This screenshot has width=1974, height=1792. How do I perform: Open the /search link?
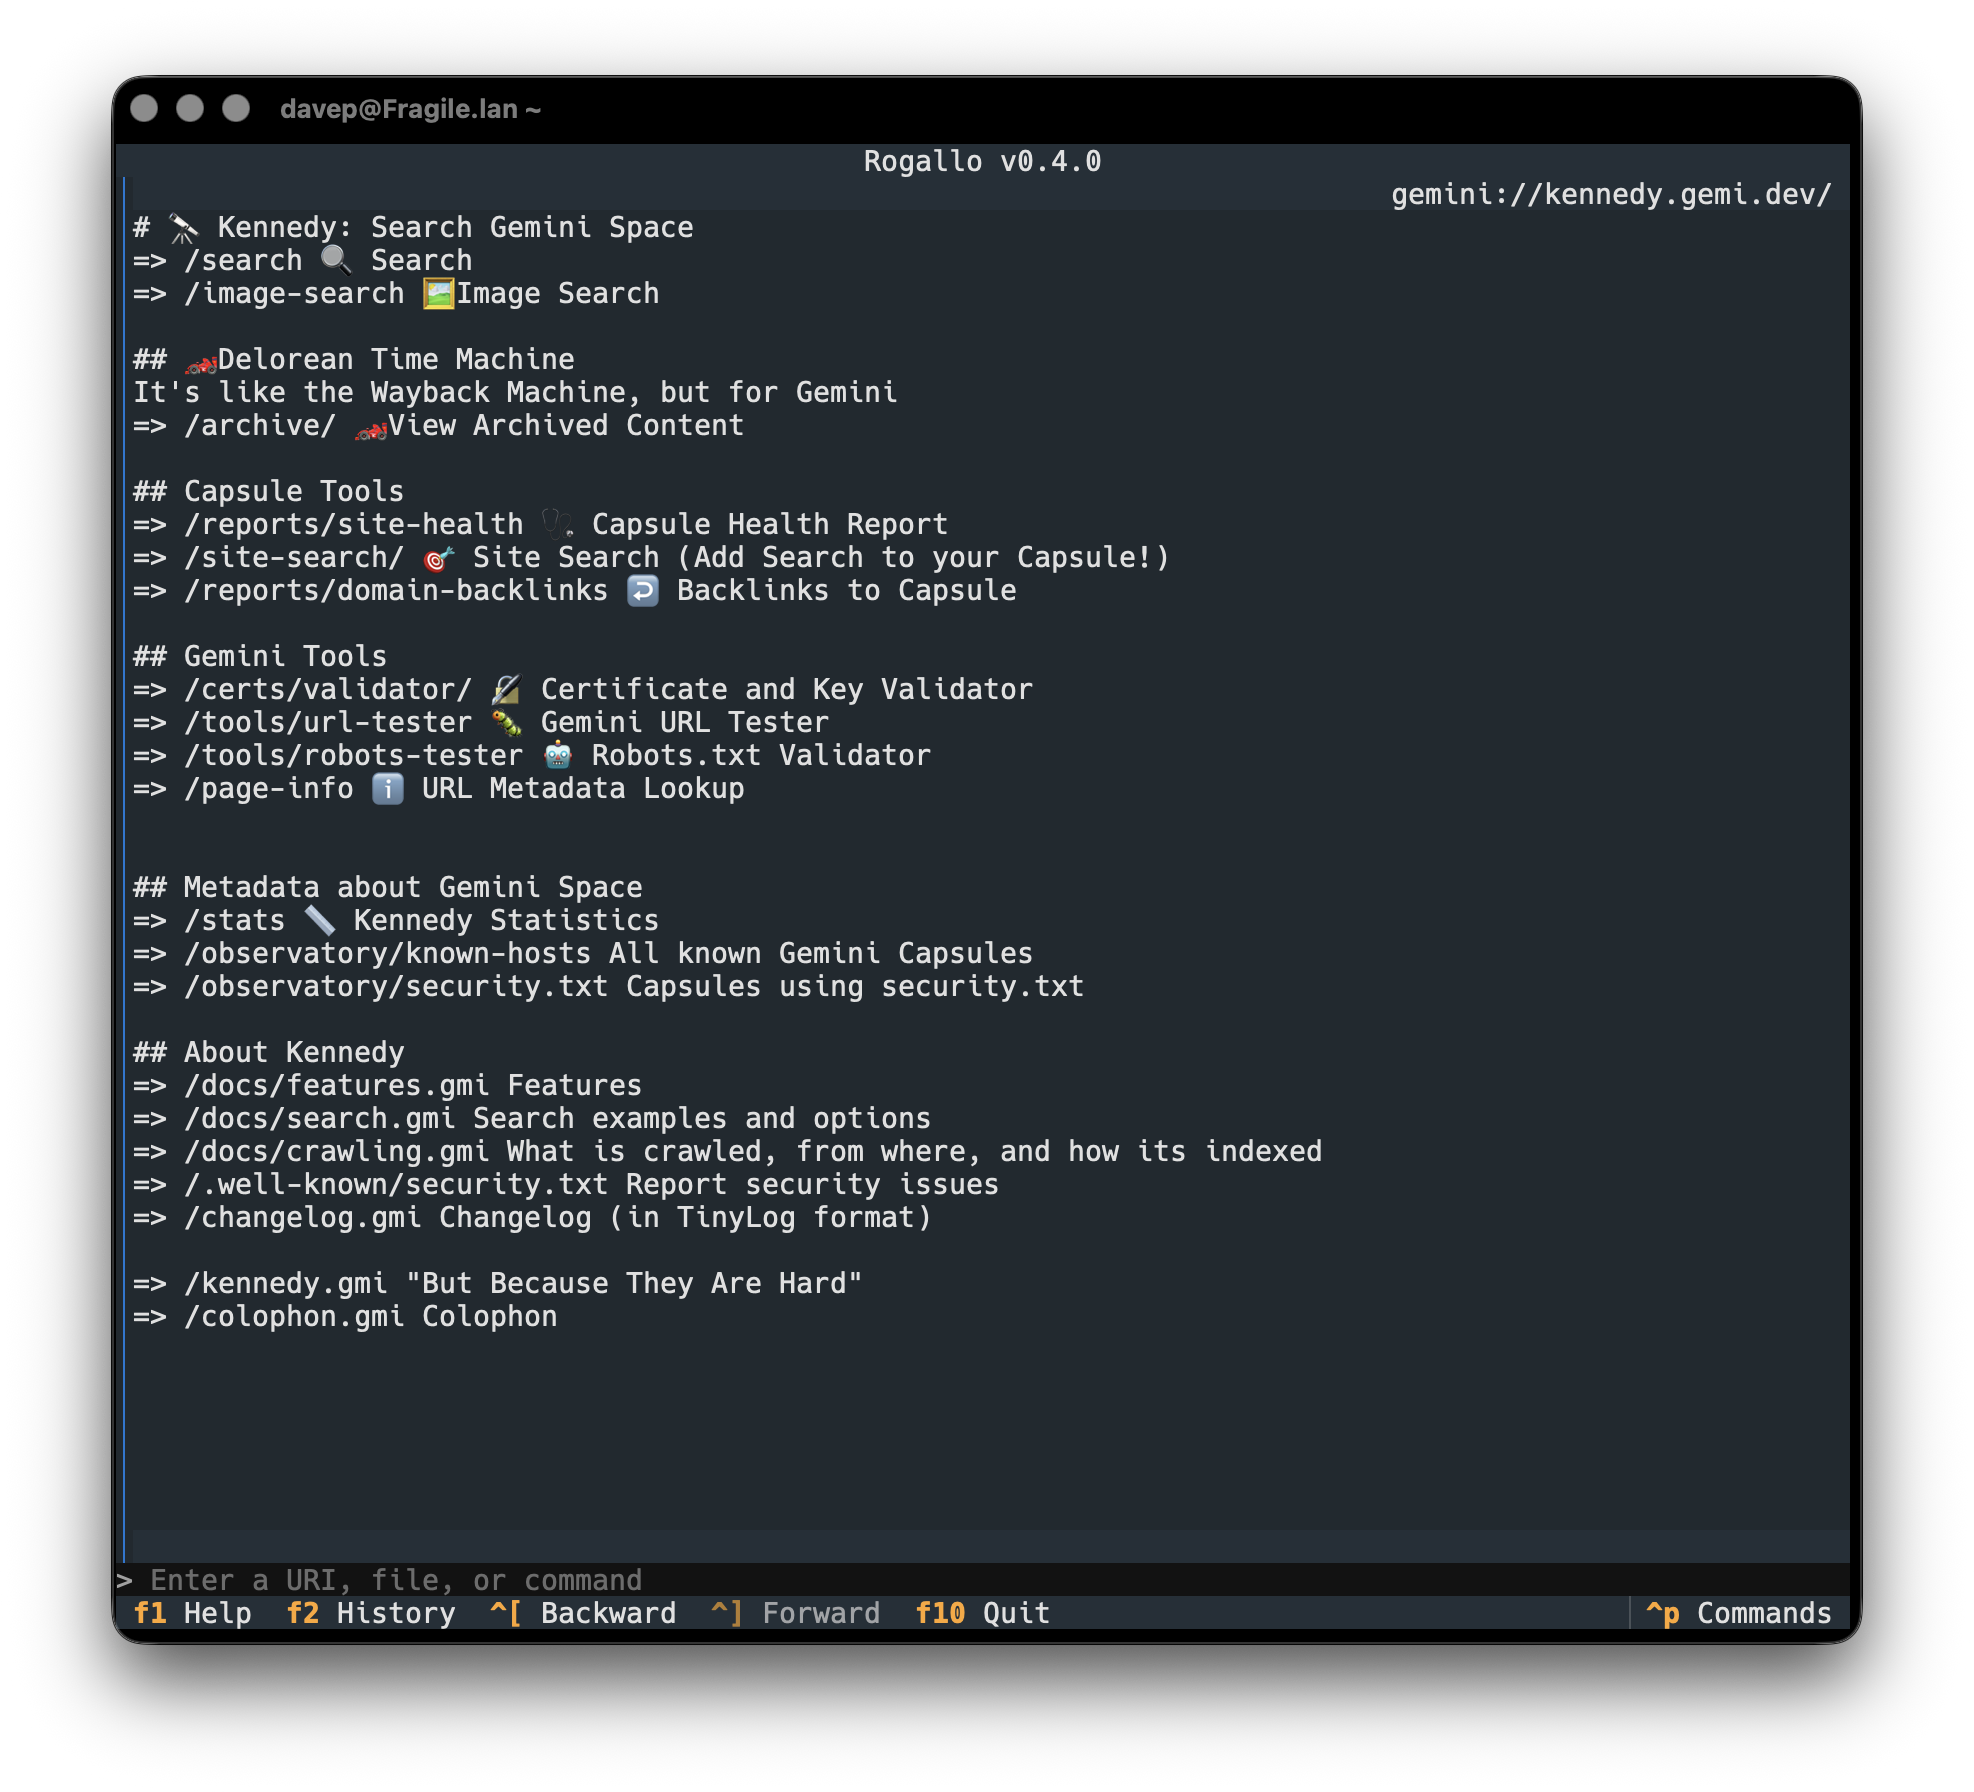pyautogui.click(x=303, y=261)
